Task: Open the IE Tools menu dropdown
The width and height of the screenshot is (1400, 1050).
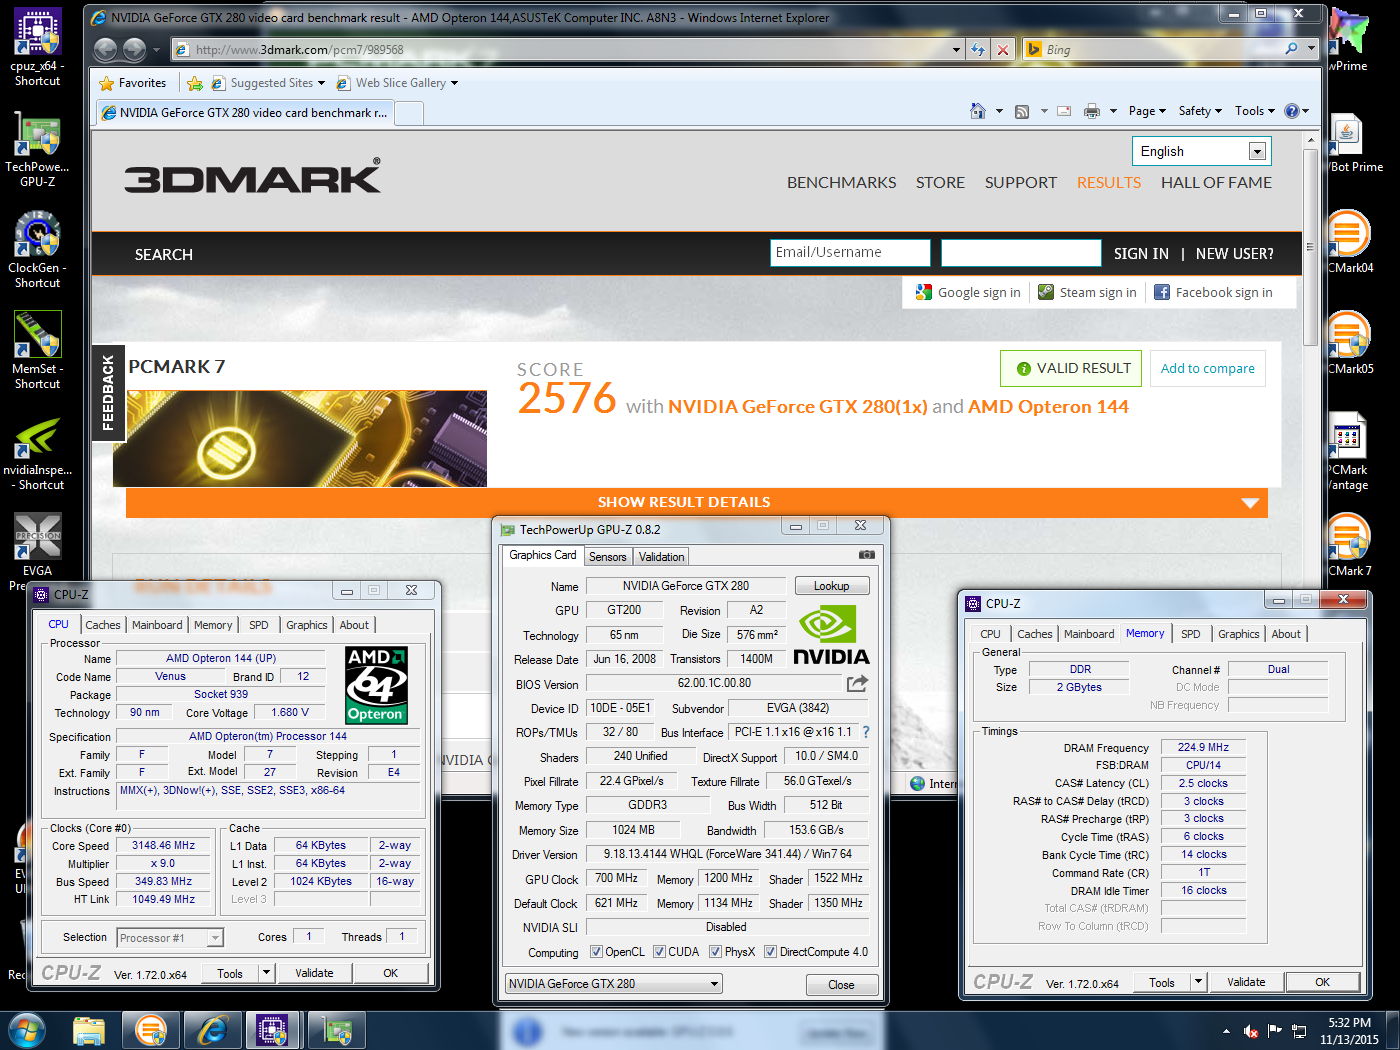Action: [x=1255, y=111]
